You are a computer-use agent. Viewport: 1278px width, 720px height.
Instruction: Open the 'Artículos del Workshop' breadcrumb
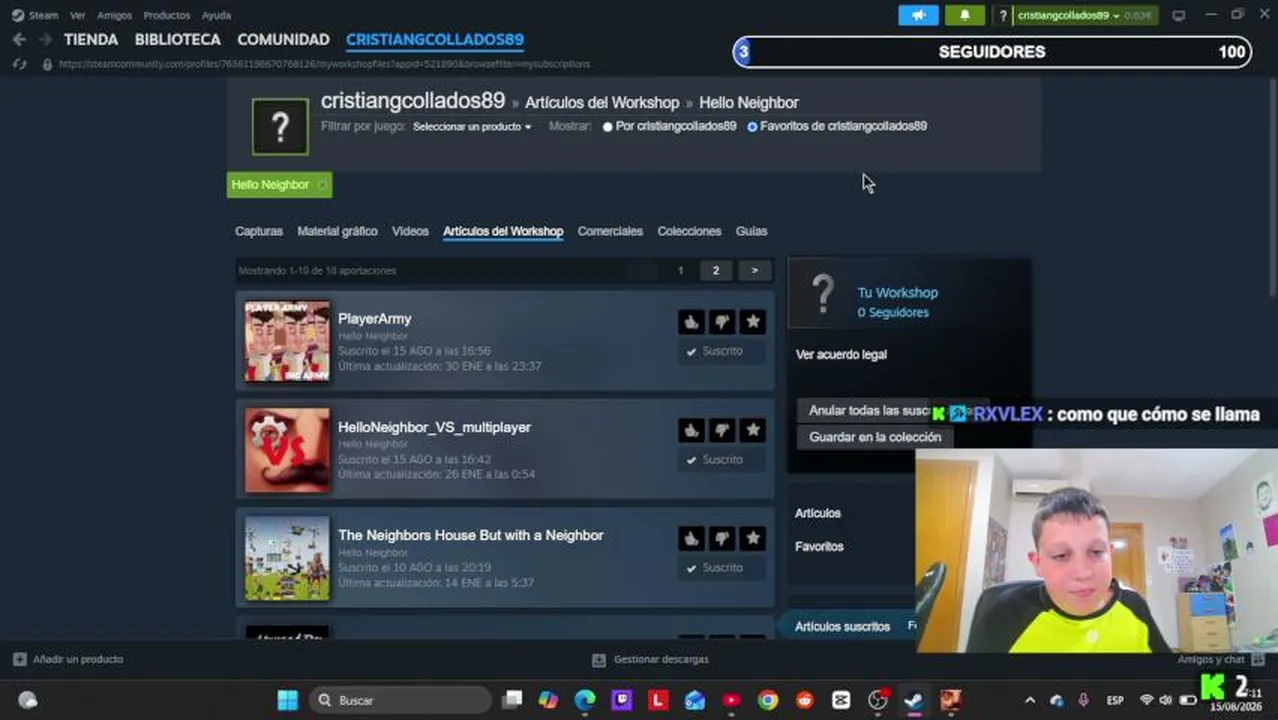coord(602,103)
